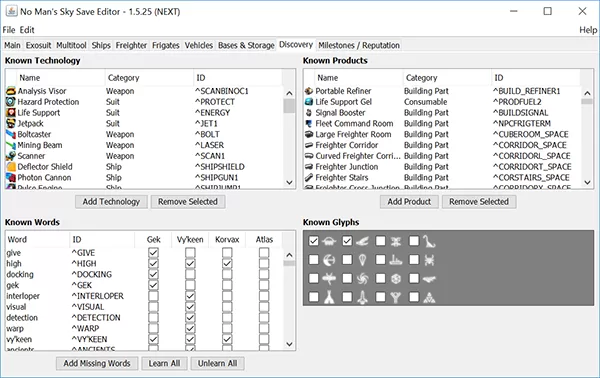This screenshot has height=378, width=600.
Task: Click the Hazard Protection icon
Action: (x=11, y=102)
